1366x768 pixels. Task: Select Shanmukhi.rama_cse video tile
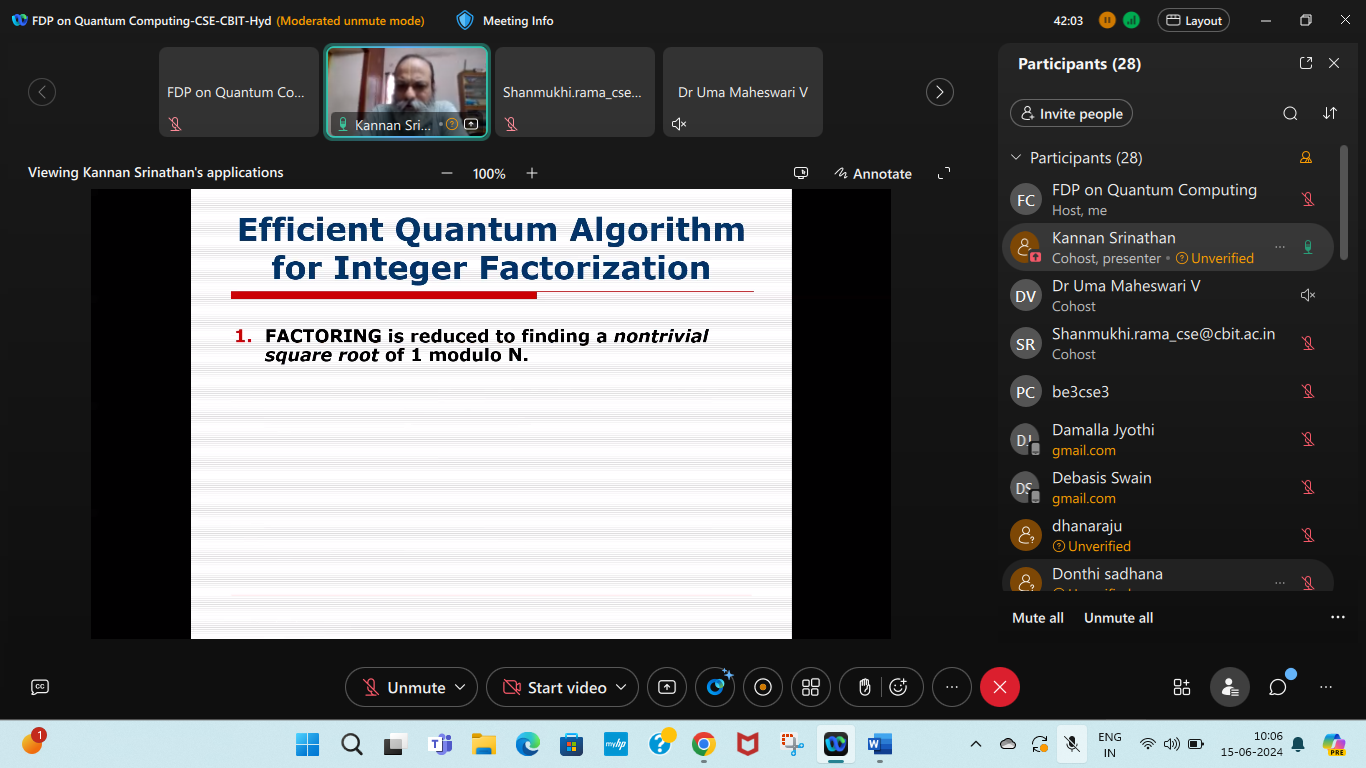(x=575, y=92)
